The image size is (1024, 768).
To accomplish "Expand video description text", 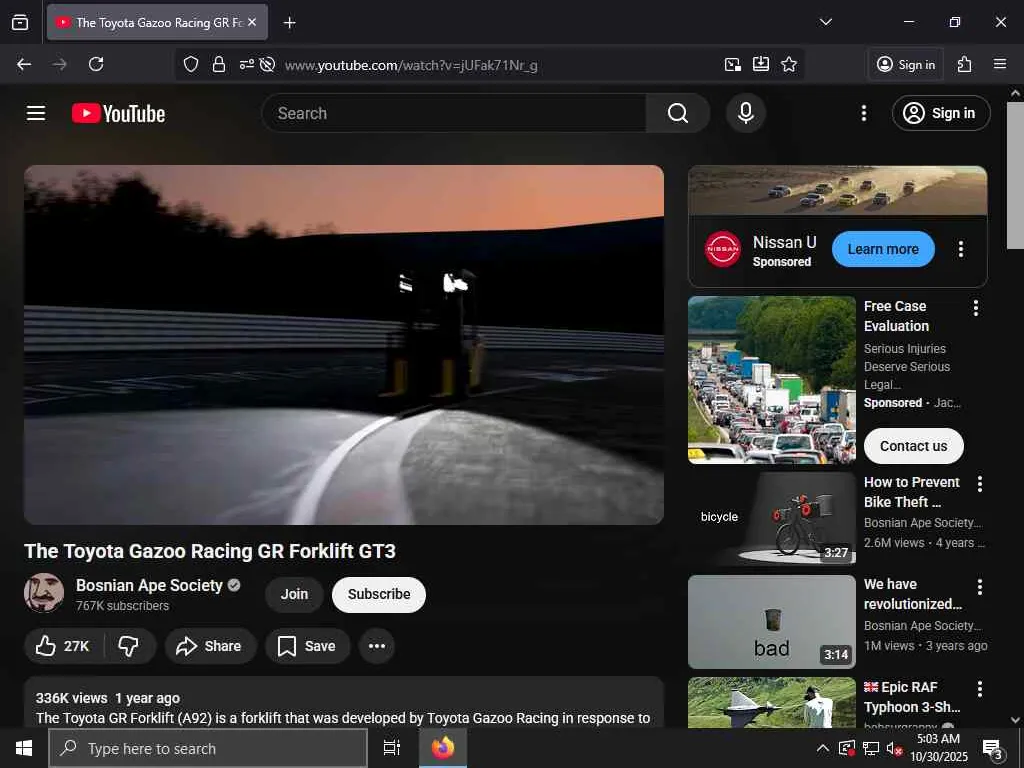I will point(344,708).
